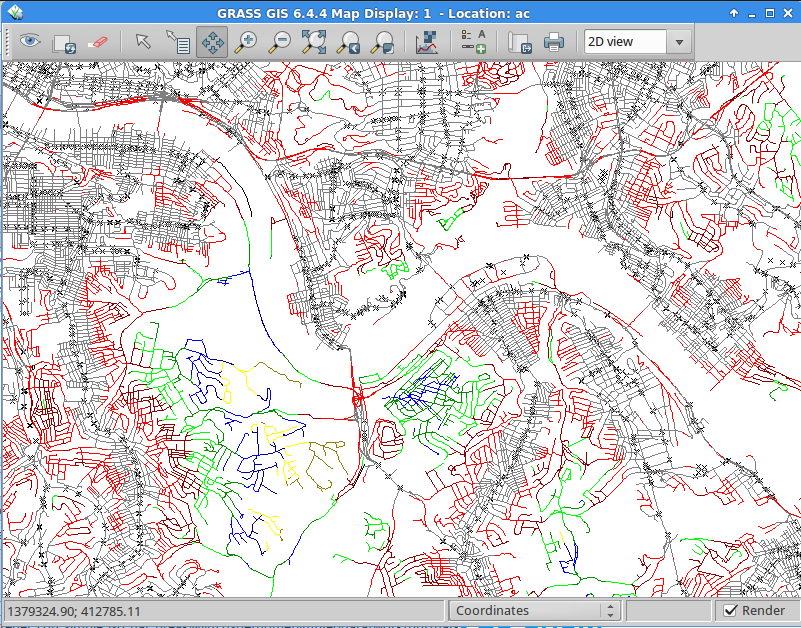Add map elements overlay icon
This screenshot has height=628, width=801.
click(473, 42)
